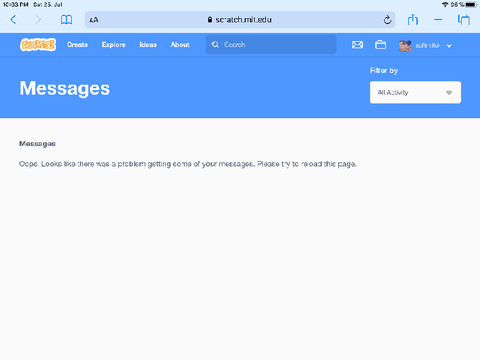The width and height of the screenshot is (480, 360).
Task: Click the Scratch search field
Action: 271,45
